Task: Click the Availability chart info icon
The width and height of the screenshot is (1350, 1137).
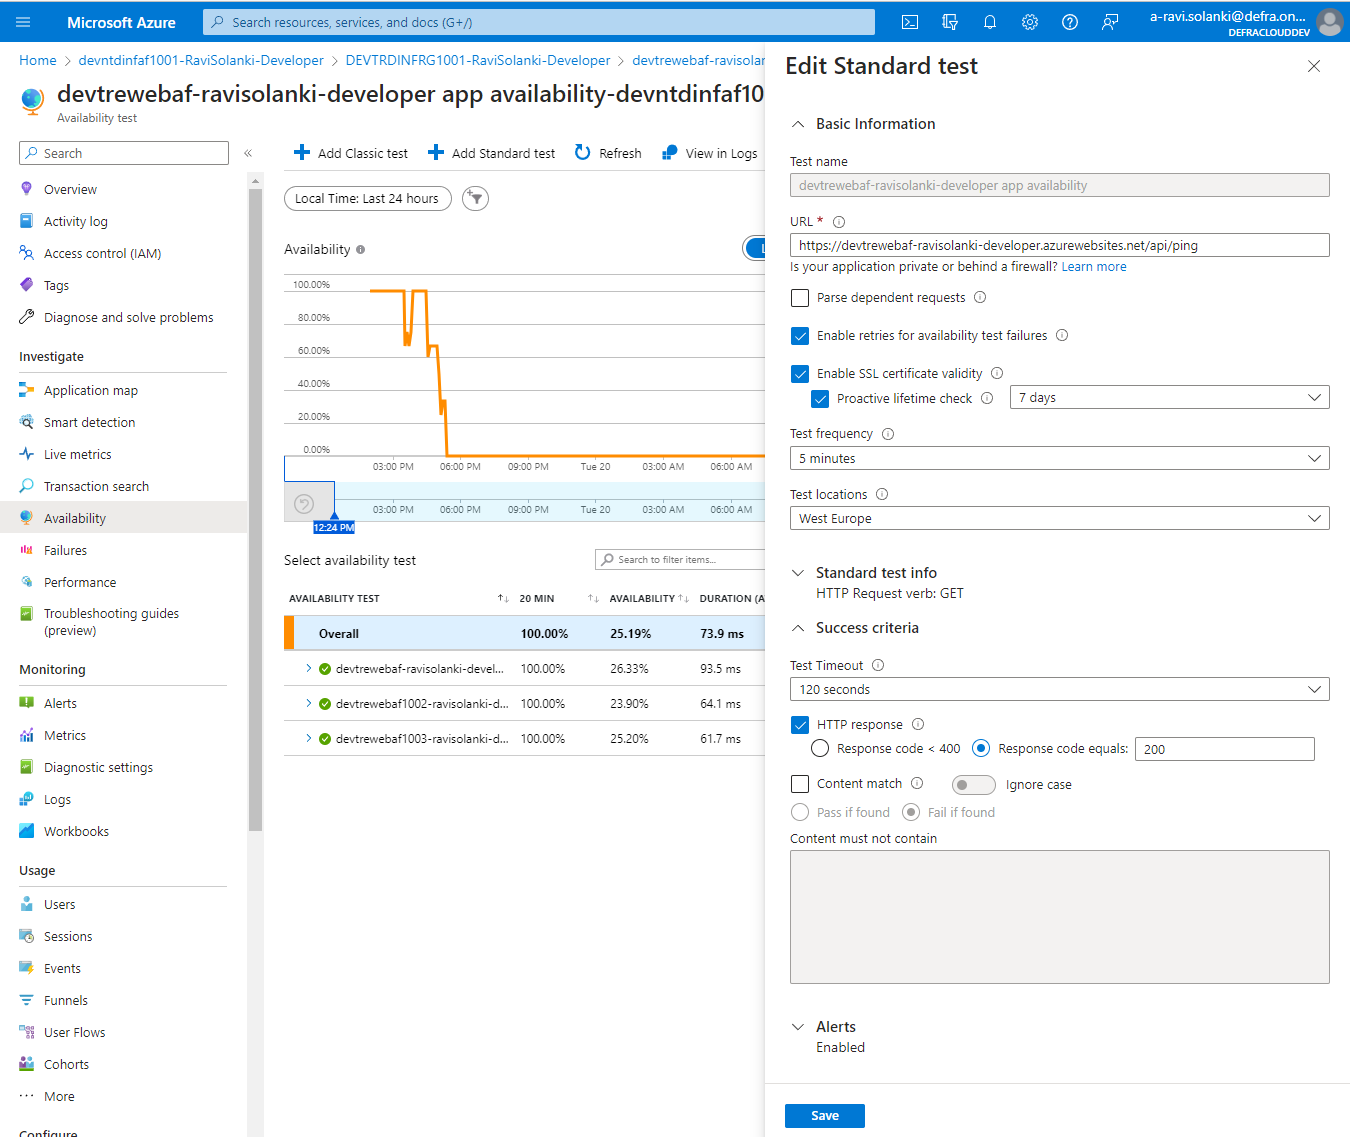Action: point(361,249)
